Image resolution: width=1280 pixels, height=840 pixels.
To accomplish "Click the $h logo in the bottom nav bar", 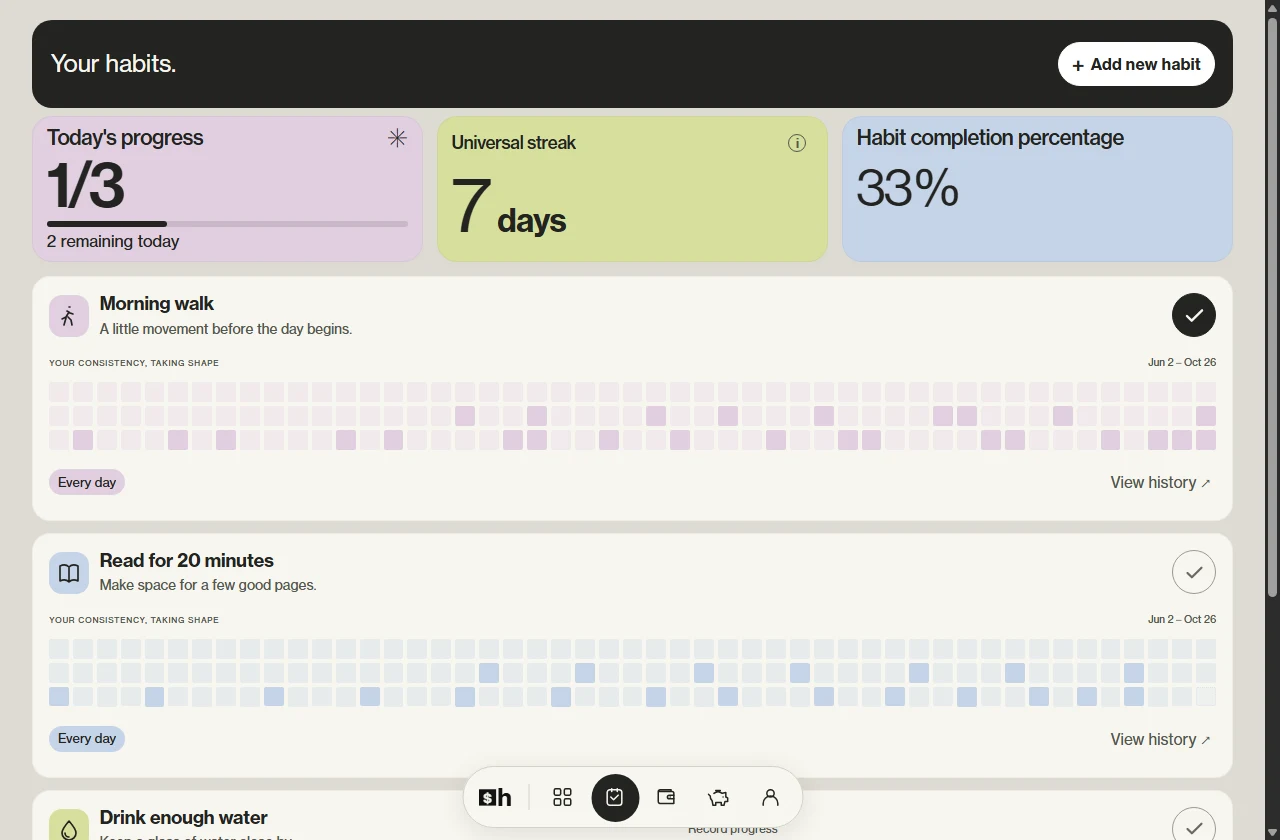I will coord(495,797).
